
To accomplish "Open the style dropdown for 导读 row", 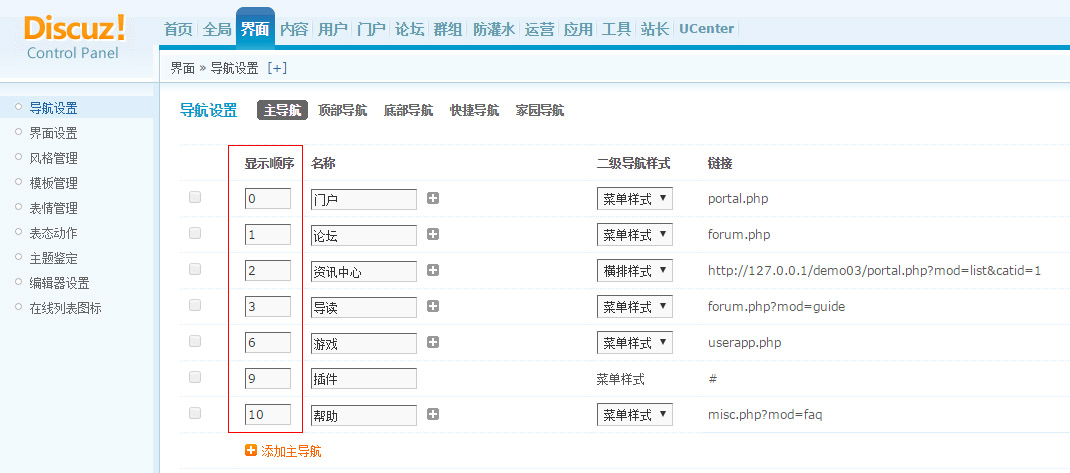I will (635, 306).
